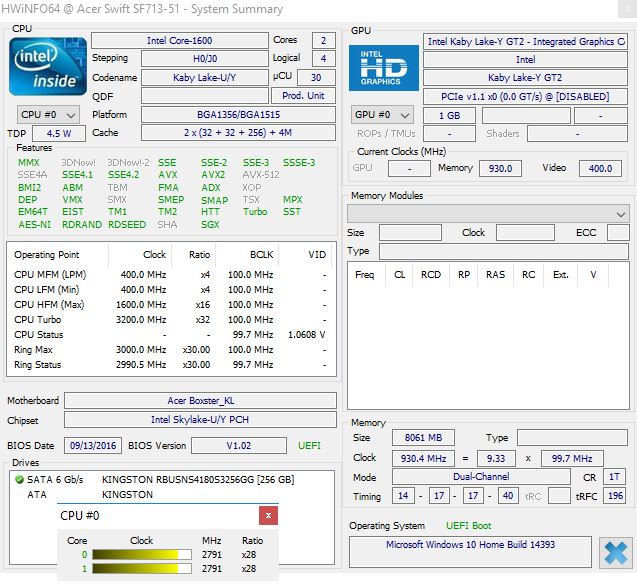Click the RDSEED feature label
The image size is (637, 588).
click(x=127, y=224)
